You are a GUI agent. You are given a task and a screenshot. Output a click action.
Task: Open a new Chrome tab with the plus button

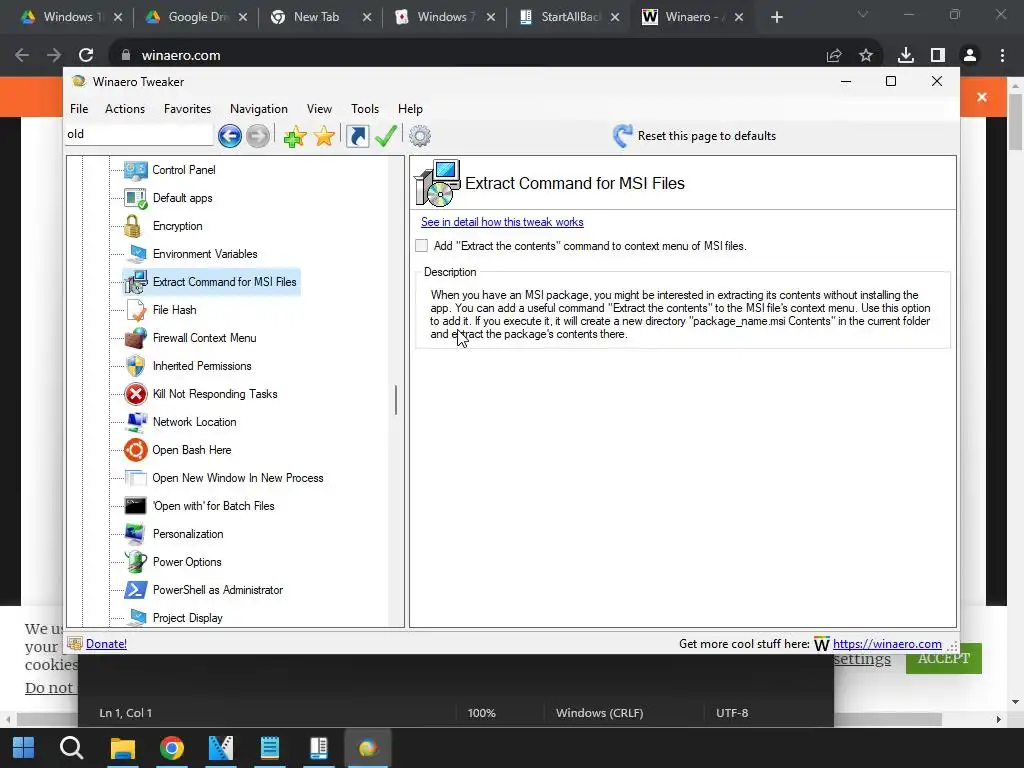pos(776,17)
